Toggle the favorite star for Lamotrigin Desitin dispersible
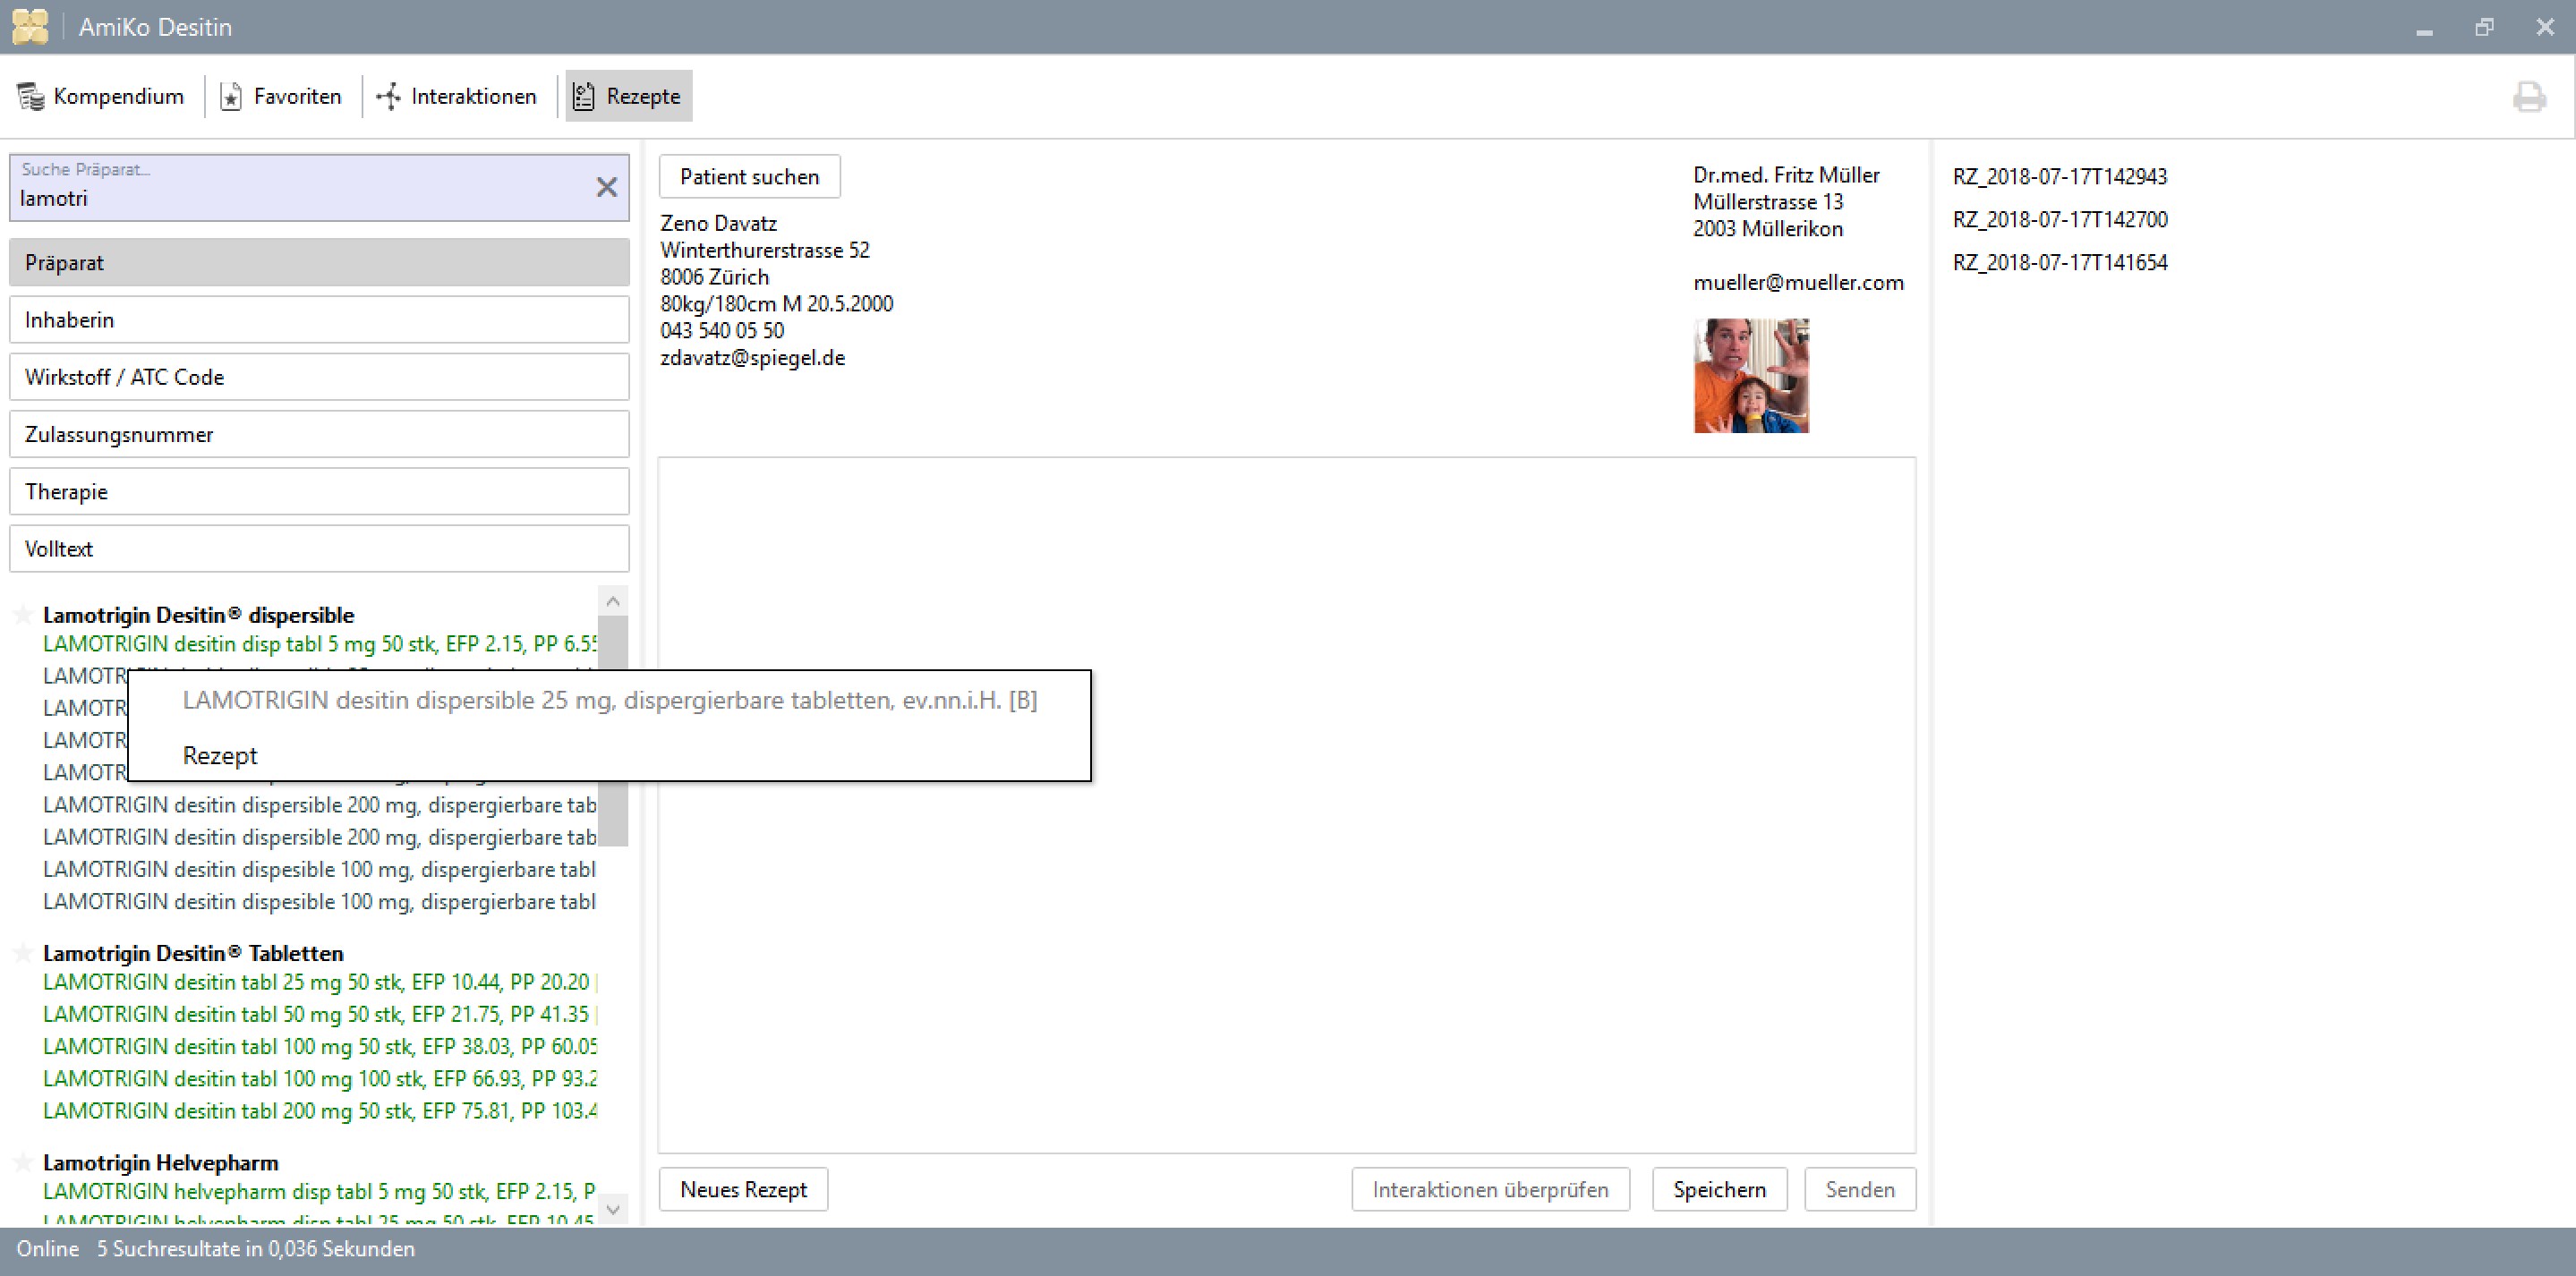This screenshot has height=1276, width=2576. pos(22,614)
